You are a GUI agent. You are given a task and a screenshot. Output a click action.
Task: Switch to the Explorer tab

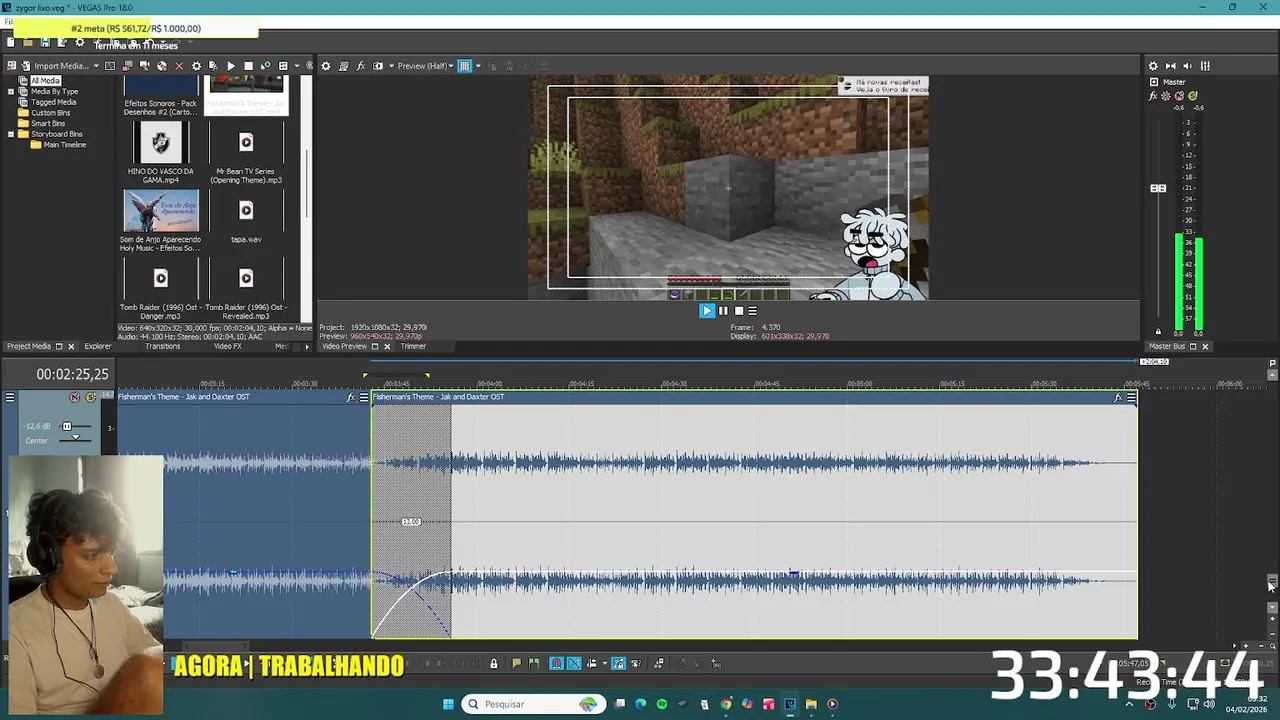point(98,346)
